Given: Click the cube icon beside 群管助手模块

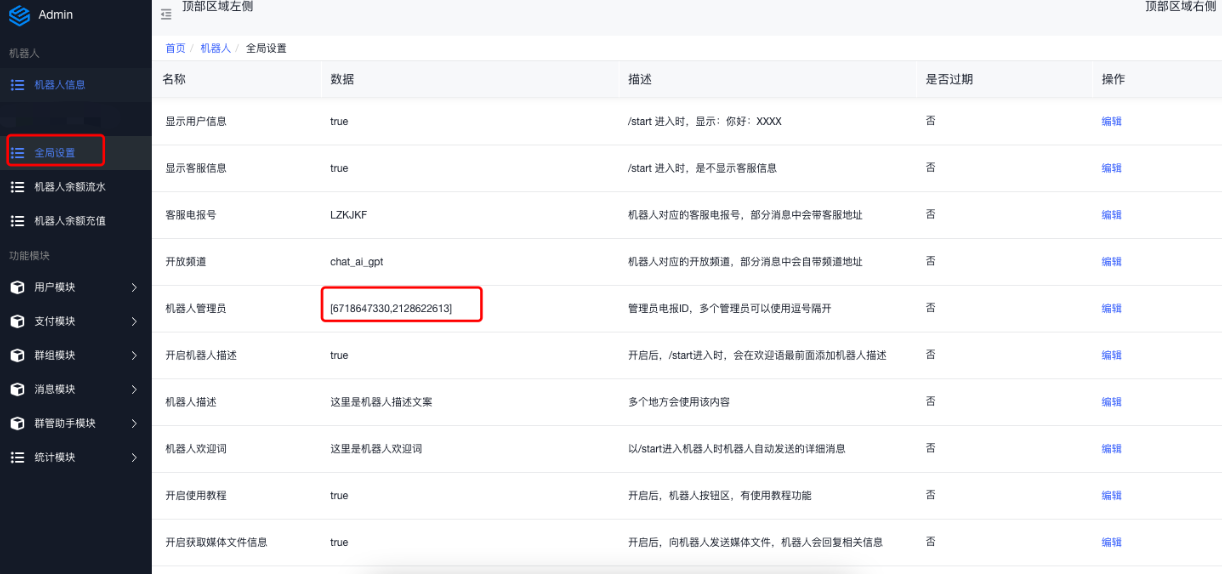Looking at the screenshot, I should [17, 424].
